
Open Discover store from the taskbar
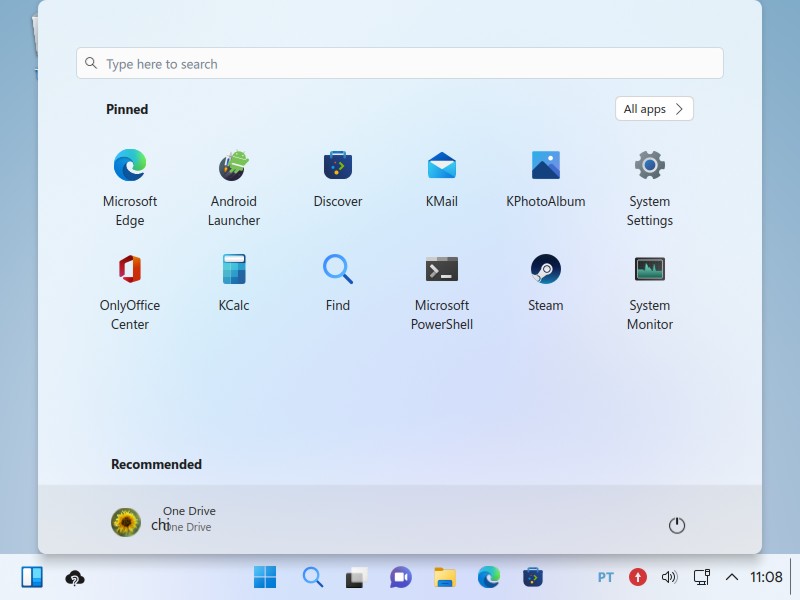tap(533, 578)
